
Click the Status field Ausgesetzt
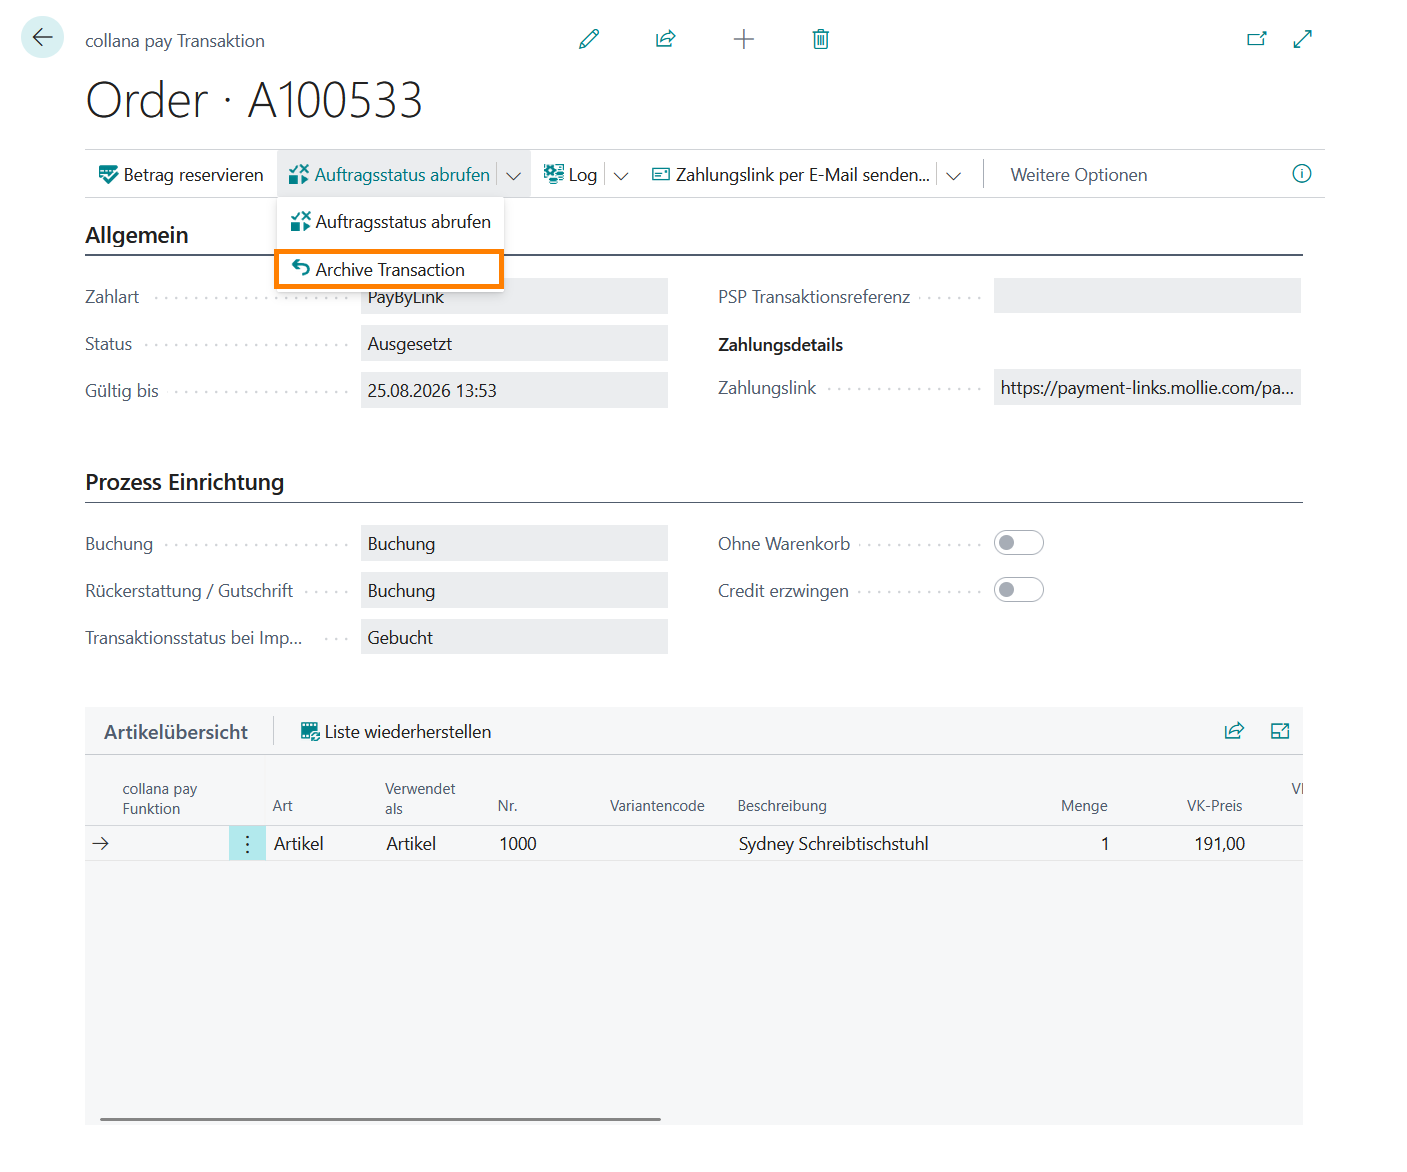pos(514,343)
